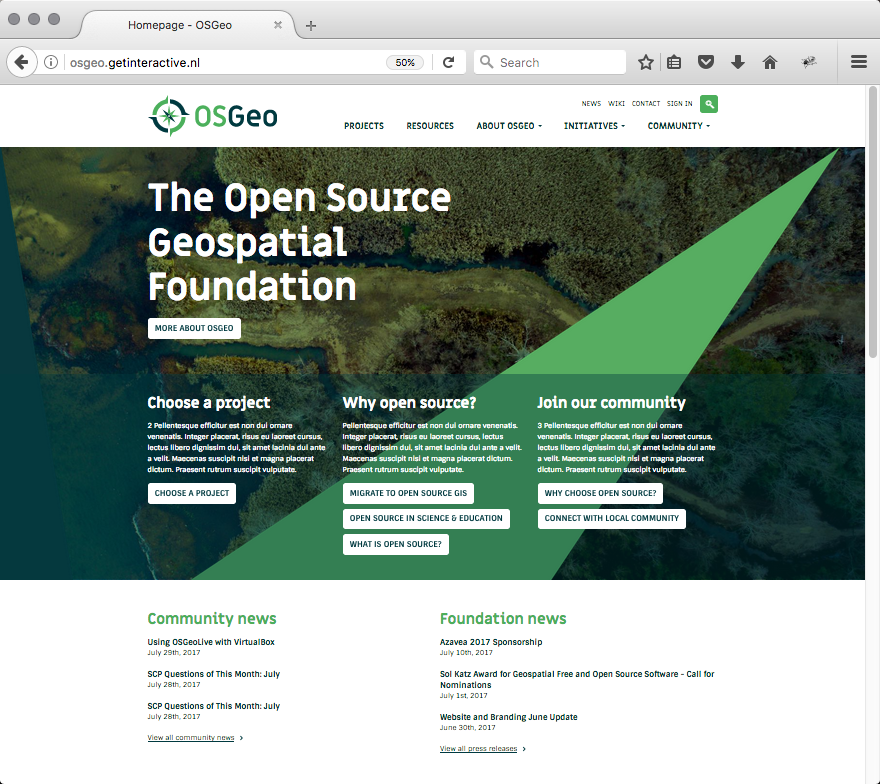
Task: Click Sign In link
Action: tap(680, 104)
